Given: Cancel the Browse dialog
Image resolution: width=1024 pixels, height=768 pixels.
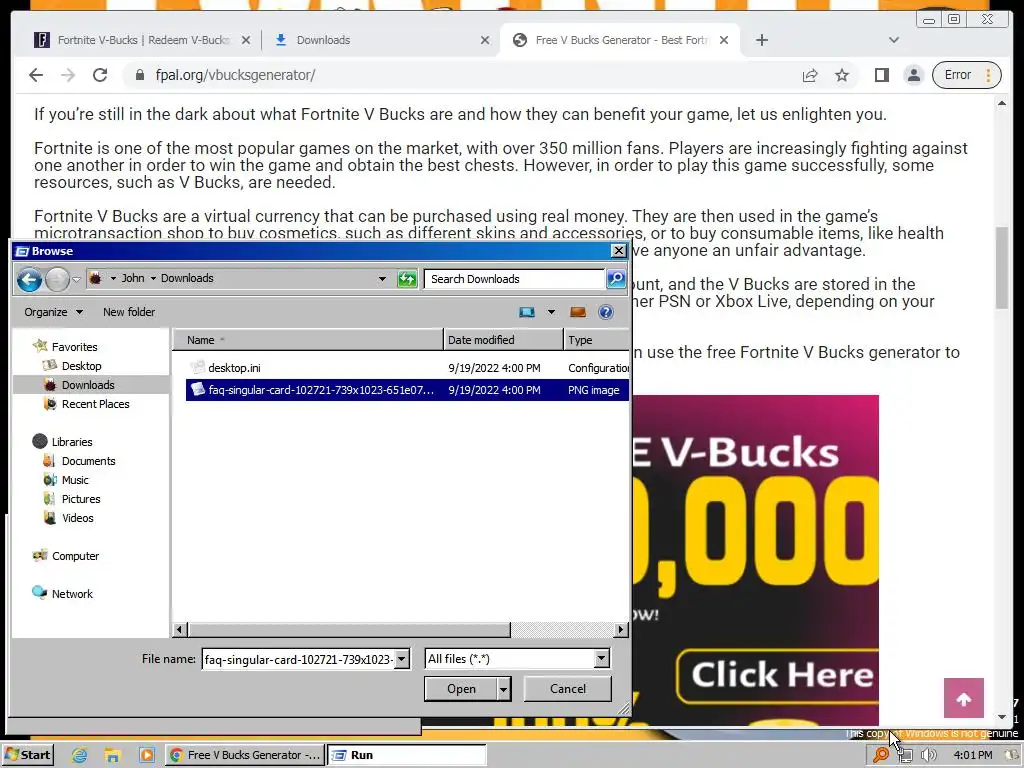Looking at the screenshot, I should pos(568,689).
